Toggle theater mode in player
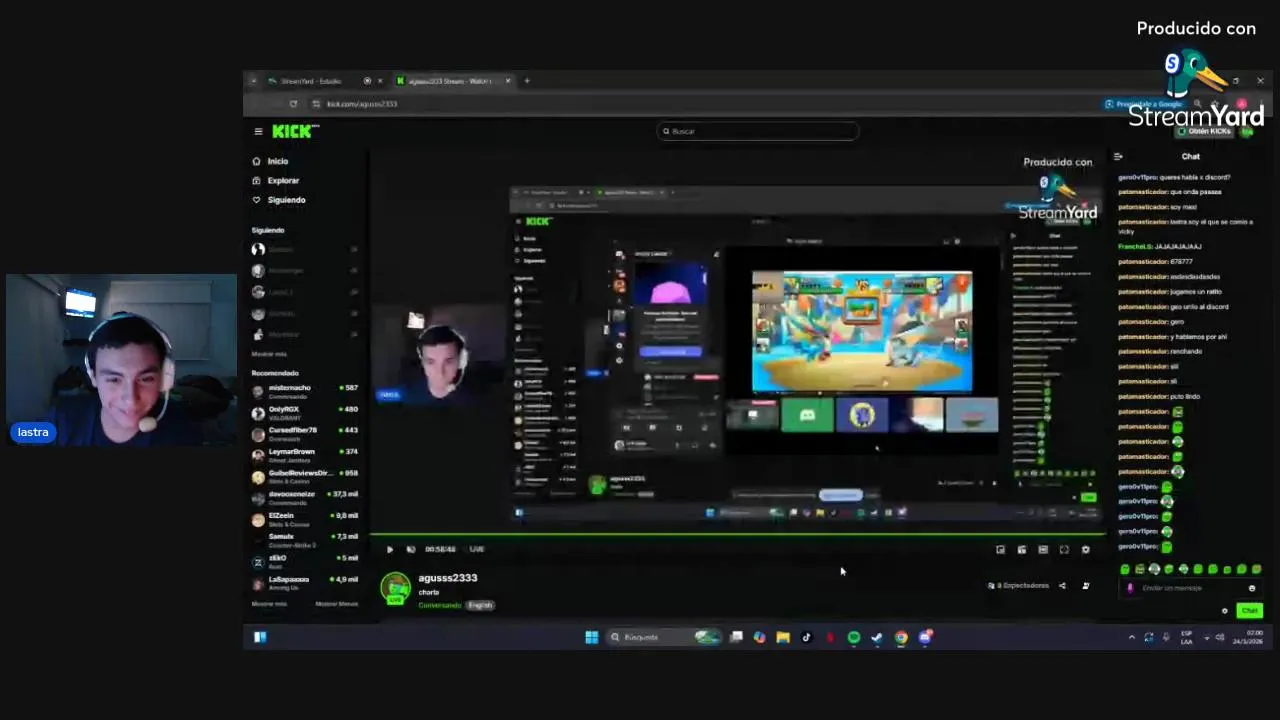Viewport: 1280px width, 720px height. (1043, 549)
